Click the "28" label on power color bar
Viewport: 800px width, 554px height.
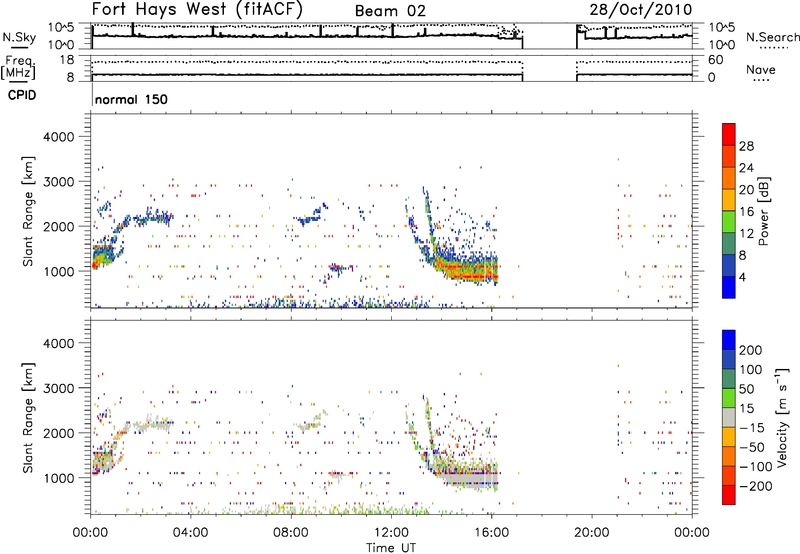[746, 146]
